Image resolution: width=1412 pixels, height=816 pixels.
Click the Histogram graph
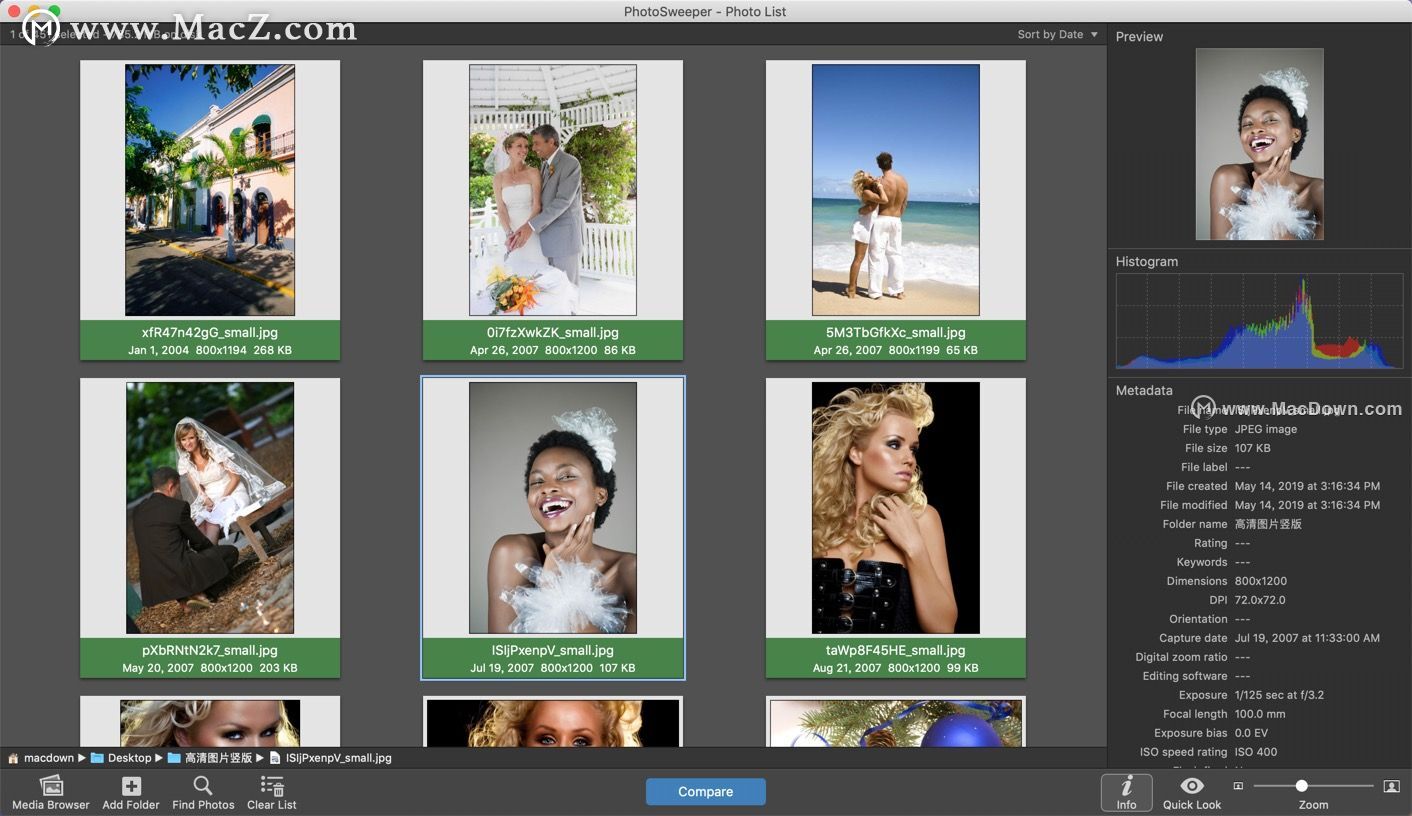point(1259,322)
